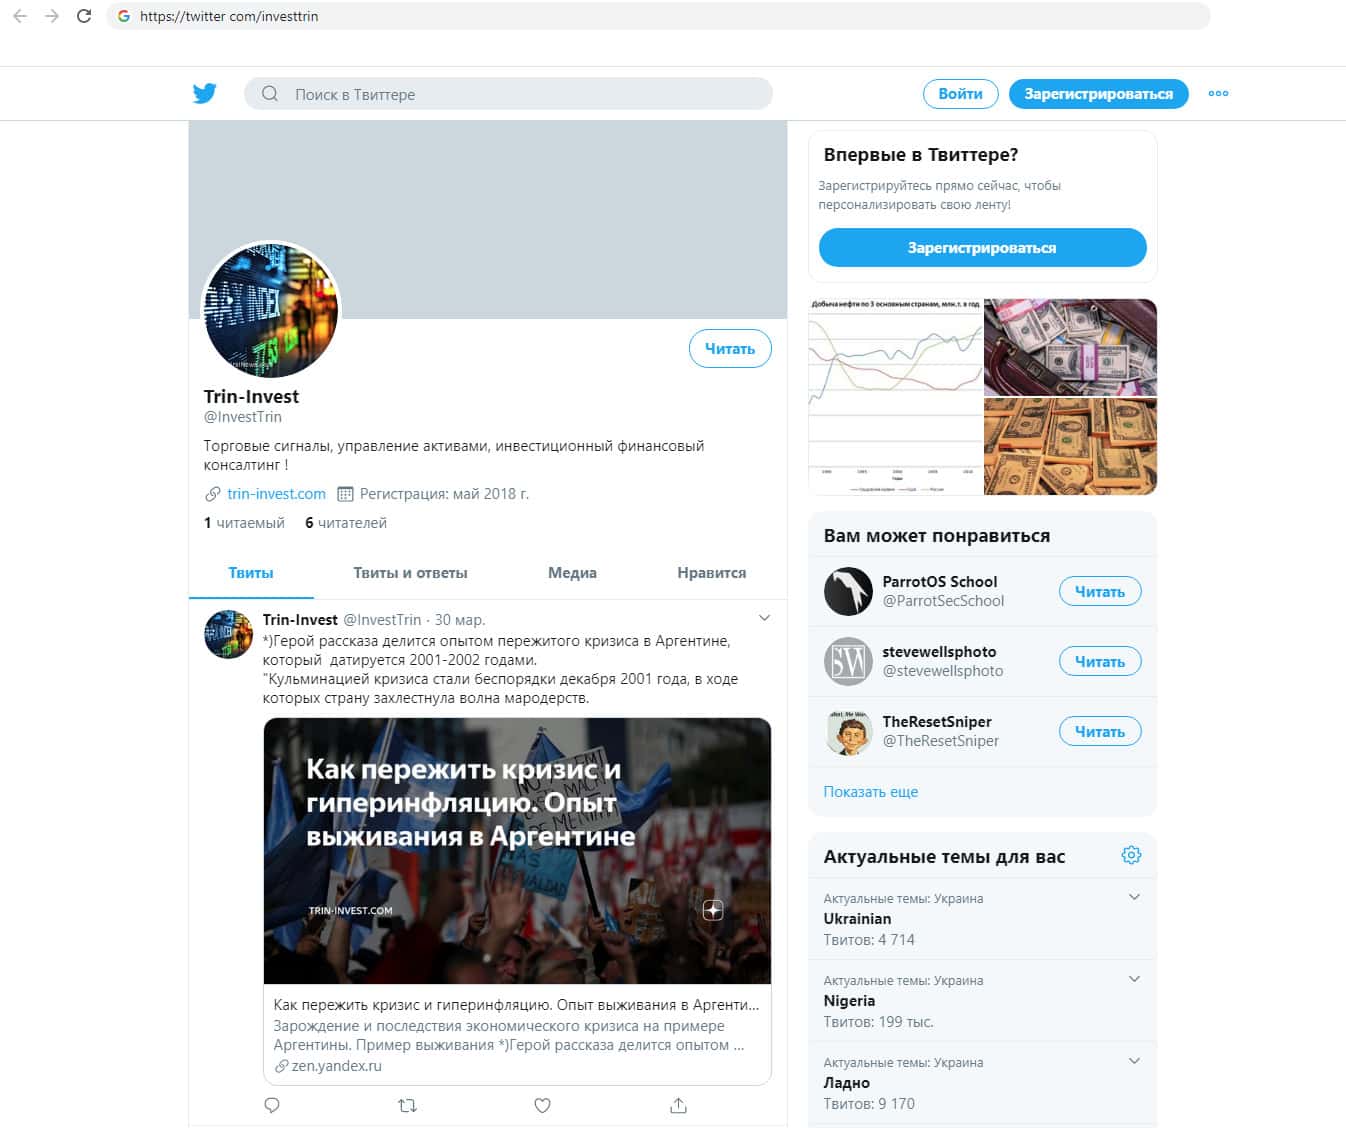Expand the tweet options chevron
The height and width of the screenshot is (1128, 1346).
(x=764, y=618)
